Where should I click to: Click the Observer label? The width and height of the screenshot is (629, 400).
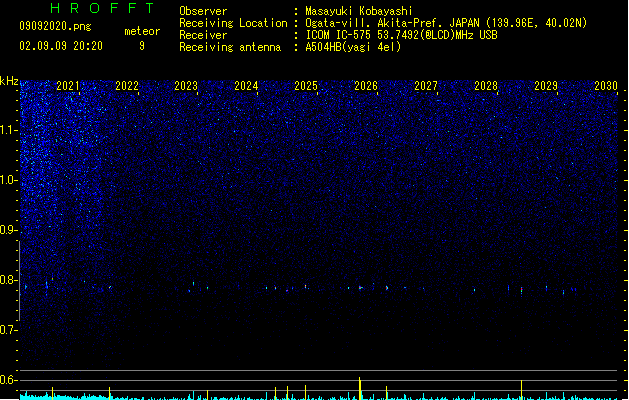203,11
